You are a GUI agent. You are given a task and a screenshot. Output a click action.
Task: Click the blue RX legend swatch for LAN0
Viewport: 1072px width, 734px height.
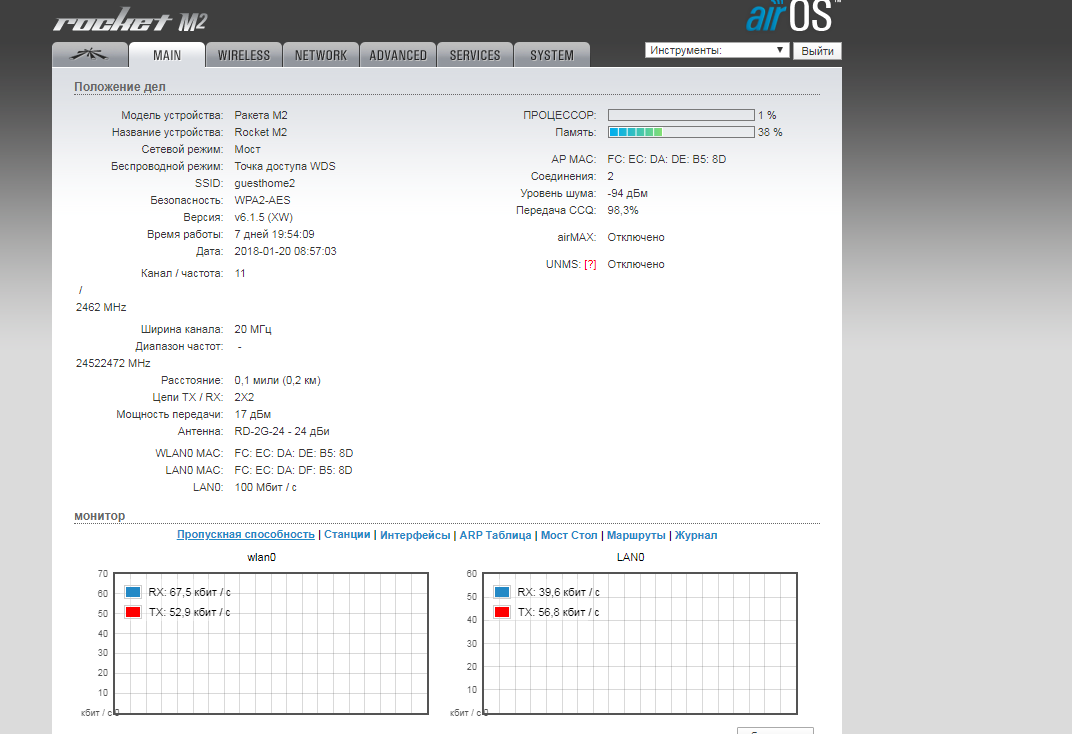502,592
